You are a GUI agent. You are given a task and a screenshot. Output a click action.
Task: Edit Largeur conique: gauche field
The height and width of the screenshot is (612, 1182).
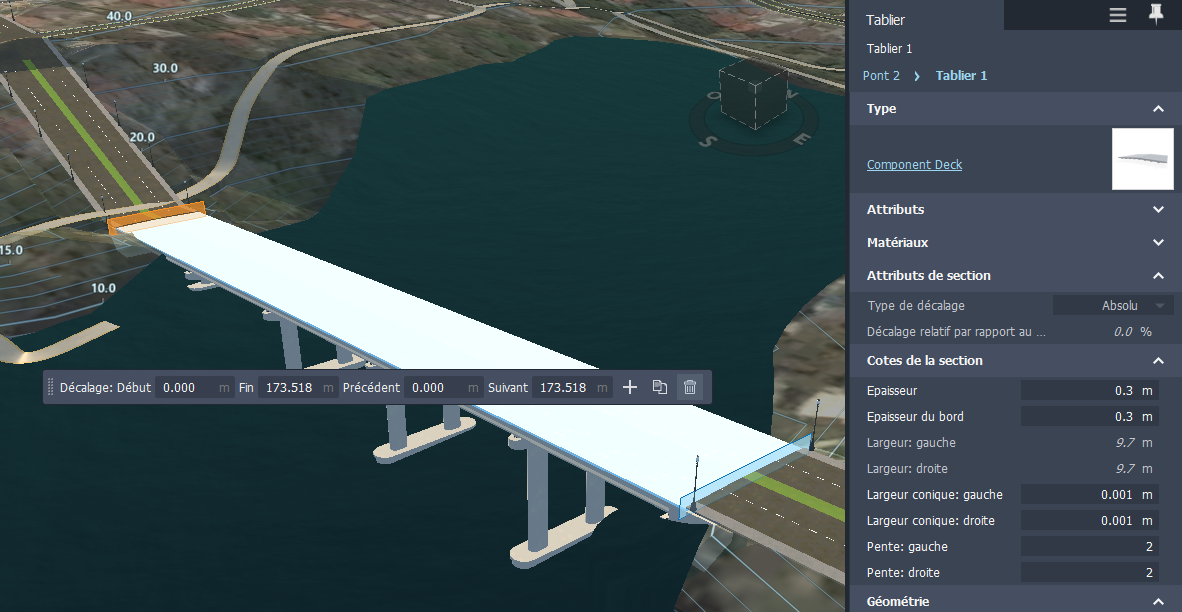pyautogui.click(x=1089, y=494)
